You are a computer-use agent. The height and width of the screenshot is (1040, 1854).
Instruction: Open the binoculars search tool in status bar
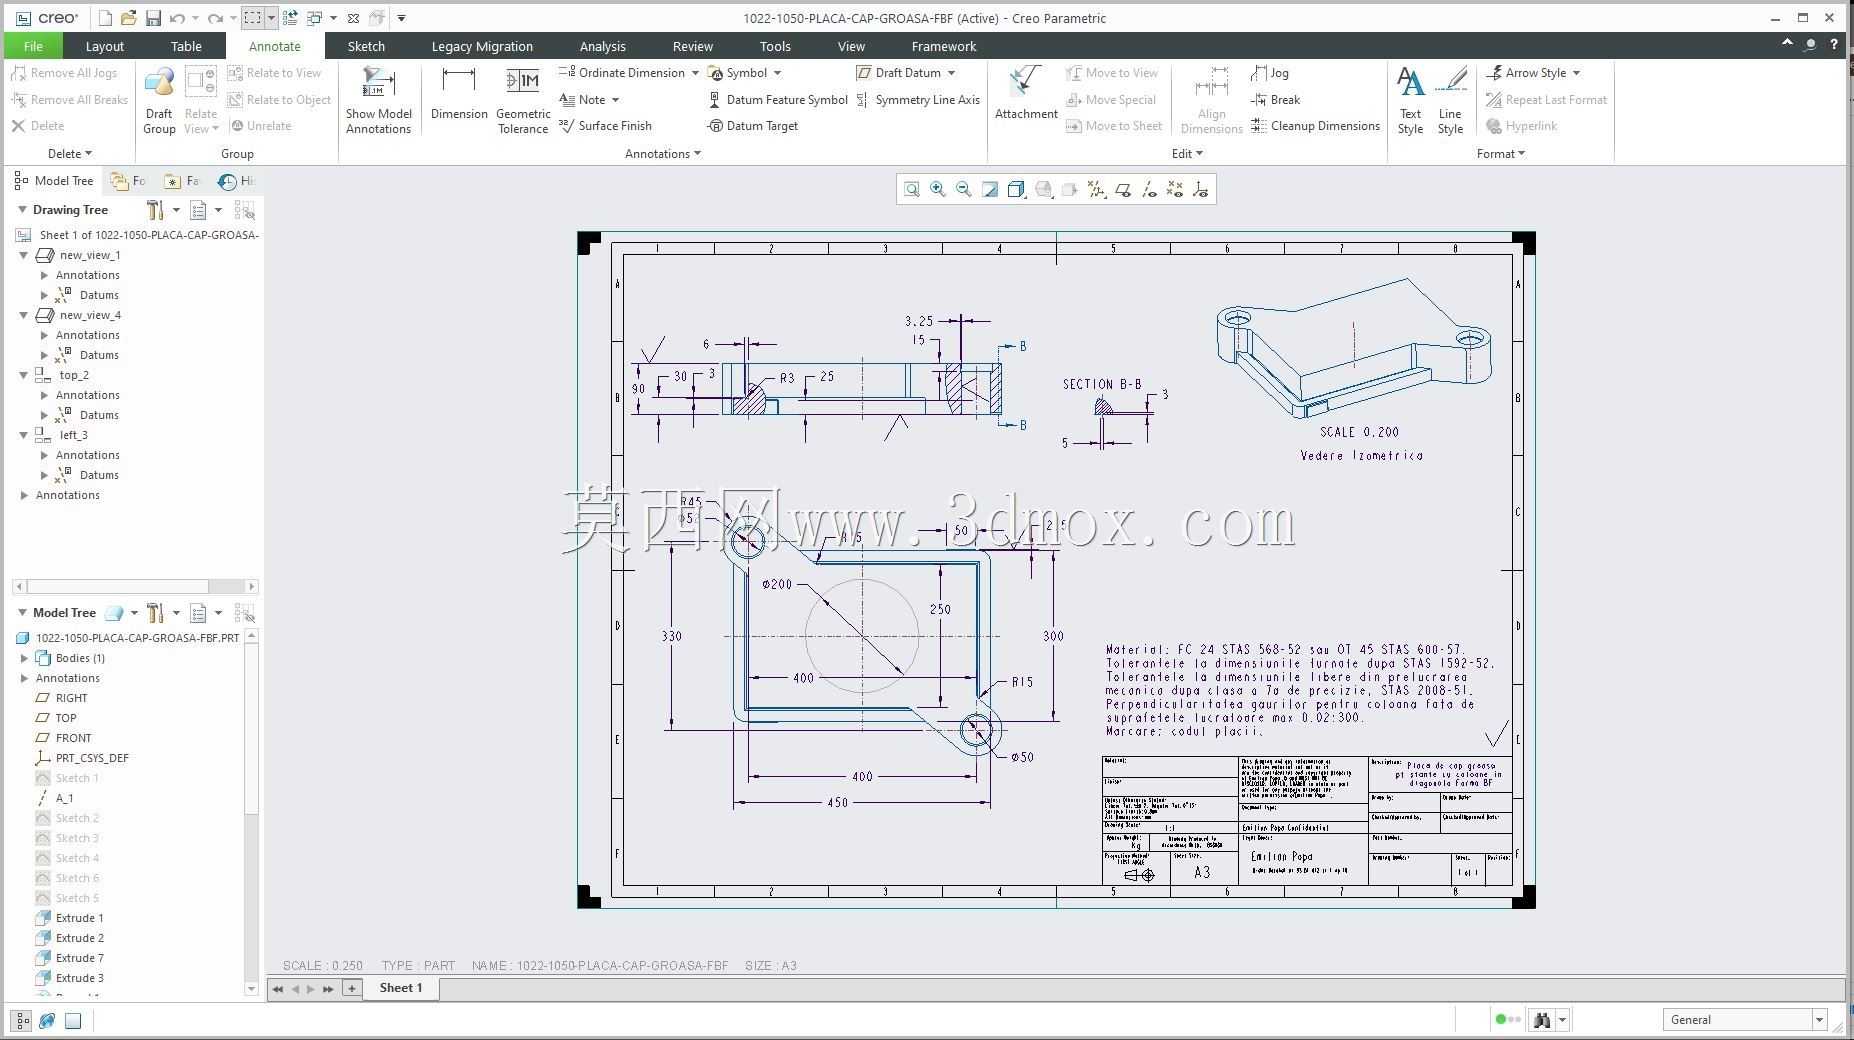click(x=1541, y=1020)
